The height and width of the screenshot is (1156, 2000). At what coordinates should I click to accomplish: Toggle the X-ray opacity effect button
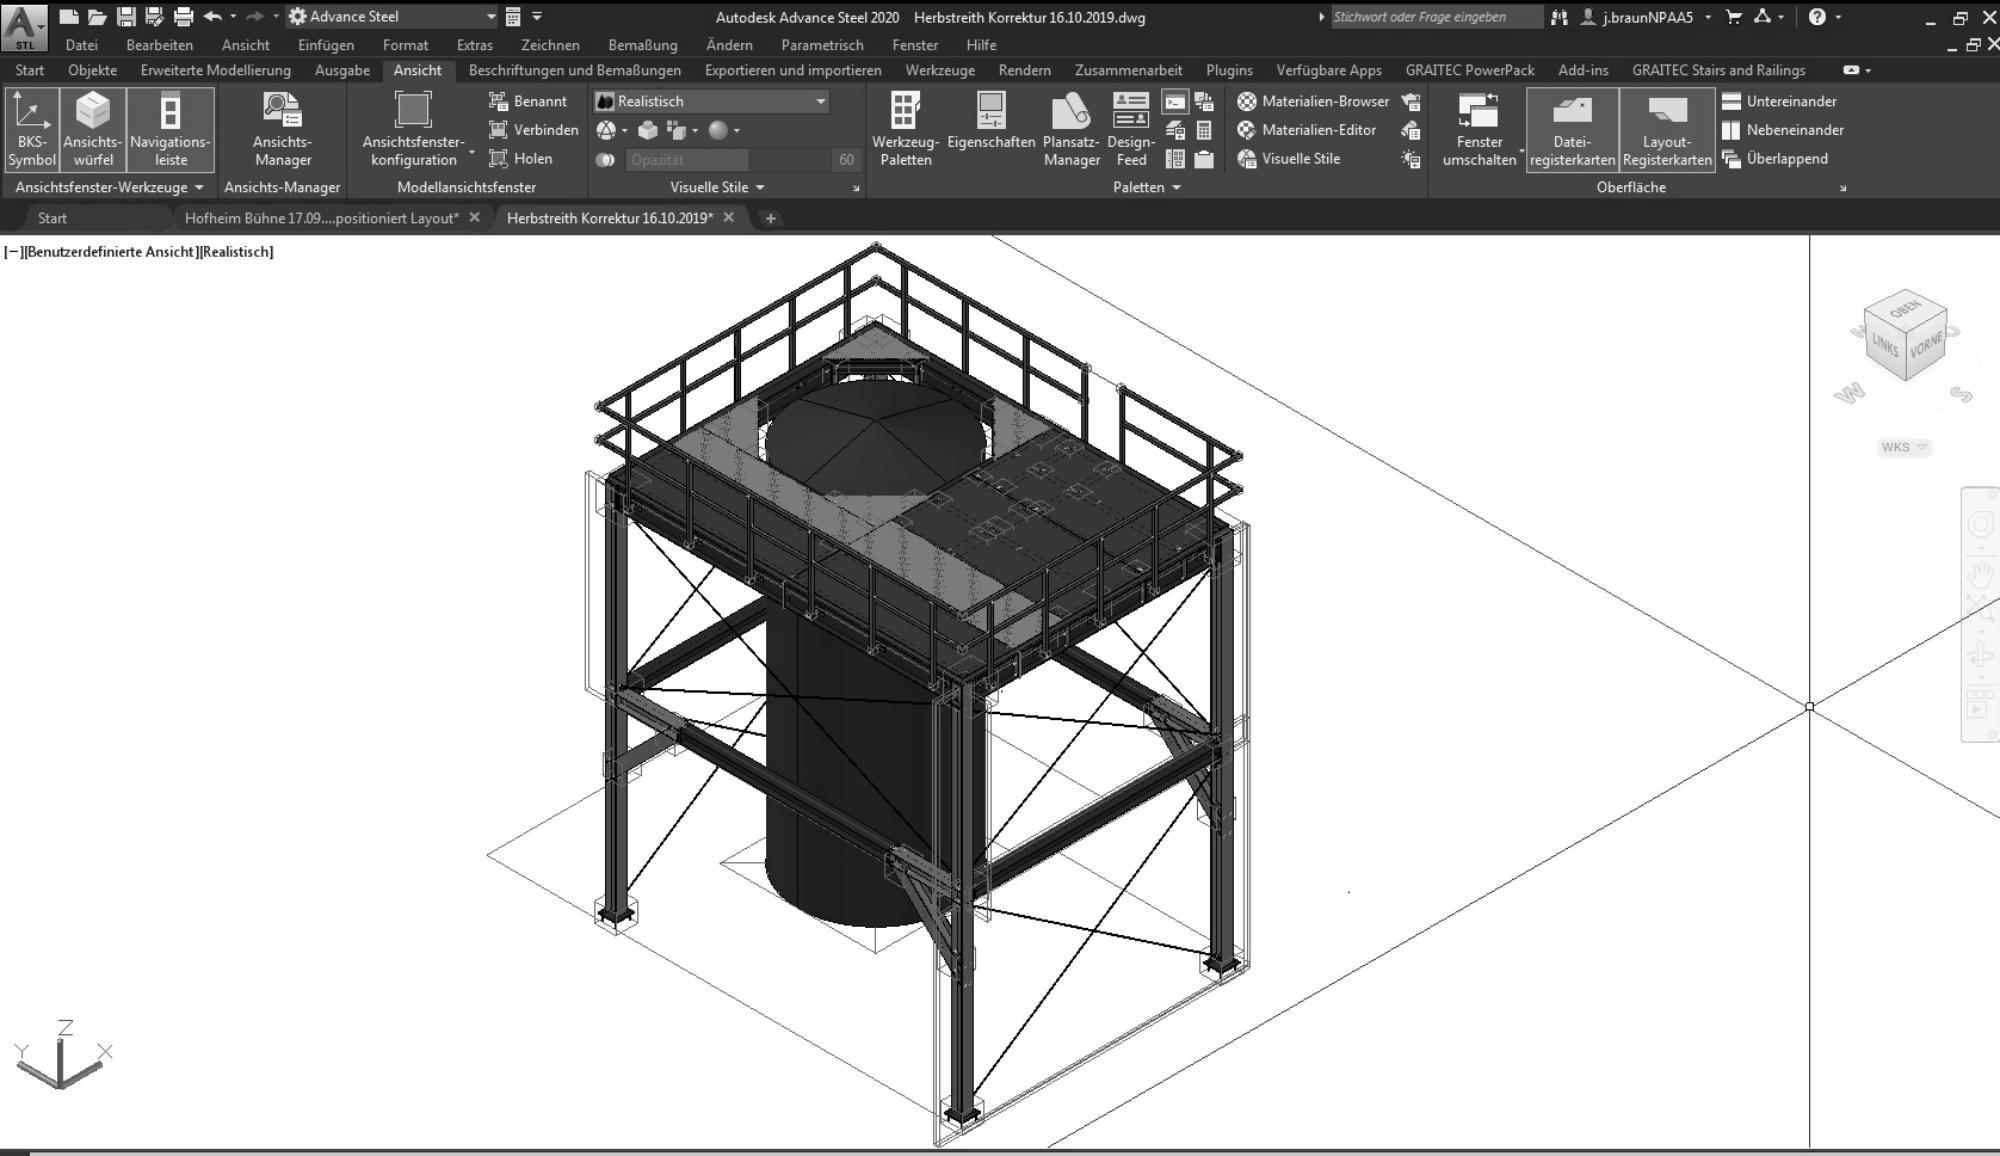click(x=605, y=159)
